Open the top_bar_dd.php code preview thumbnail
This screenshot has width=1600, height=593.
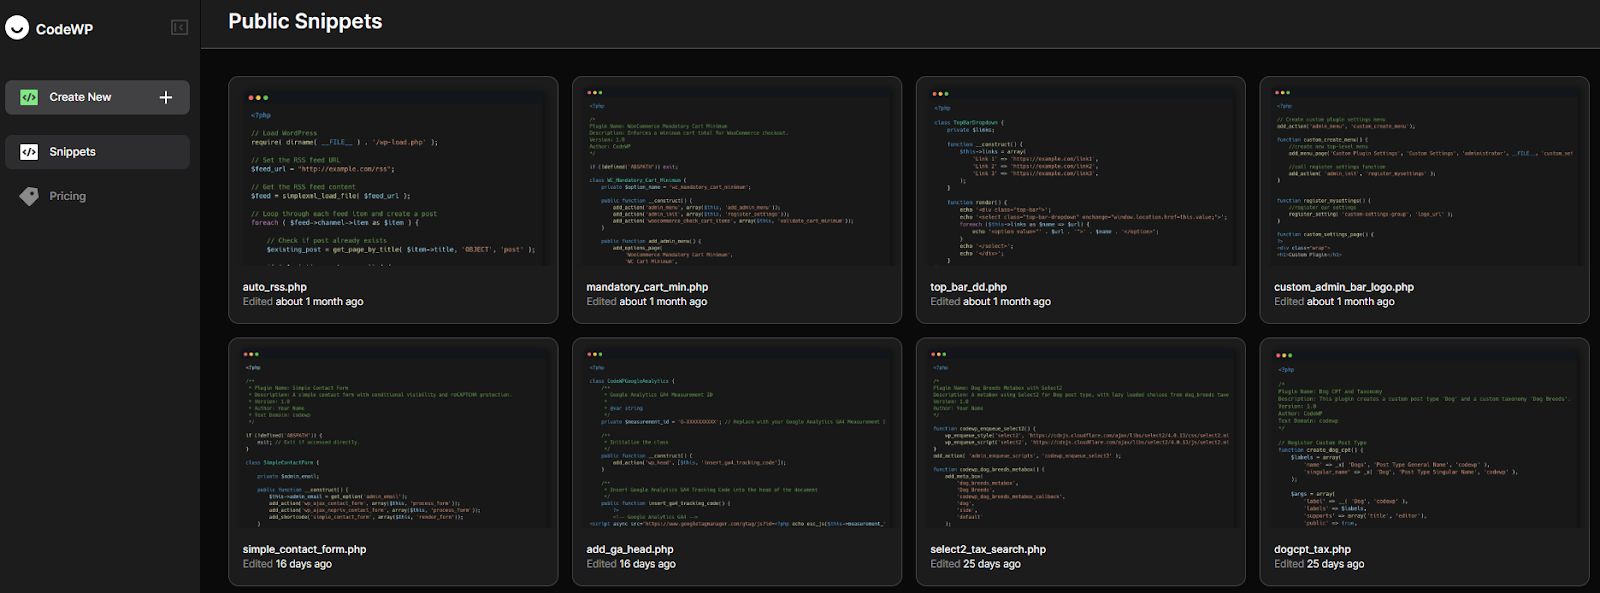[1081, 176]
